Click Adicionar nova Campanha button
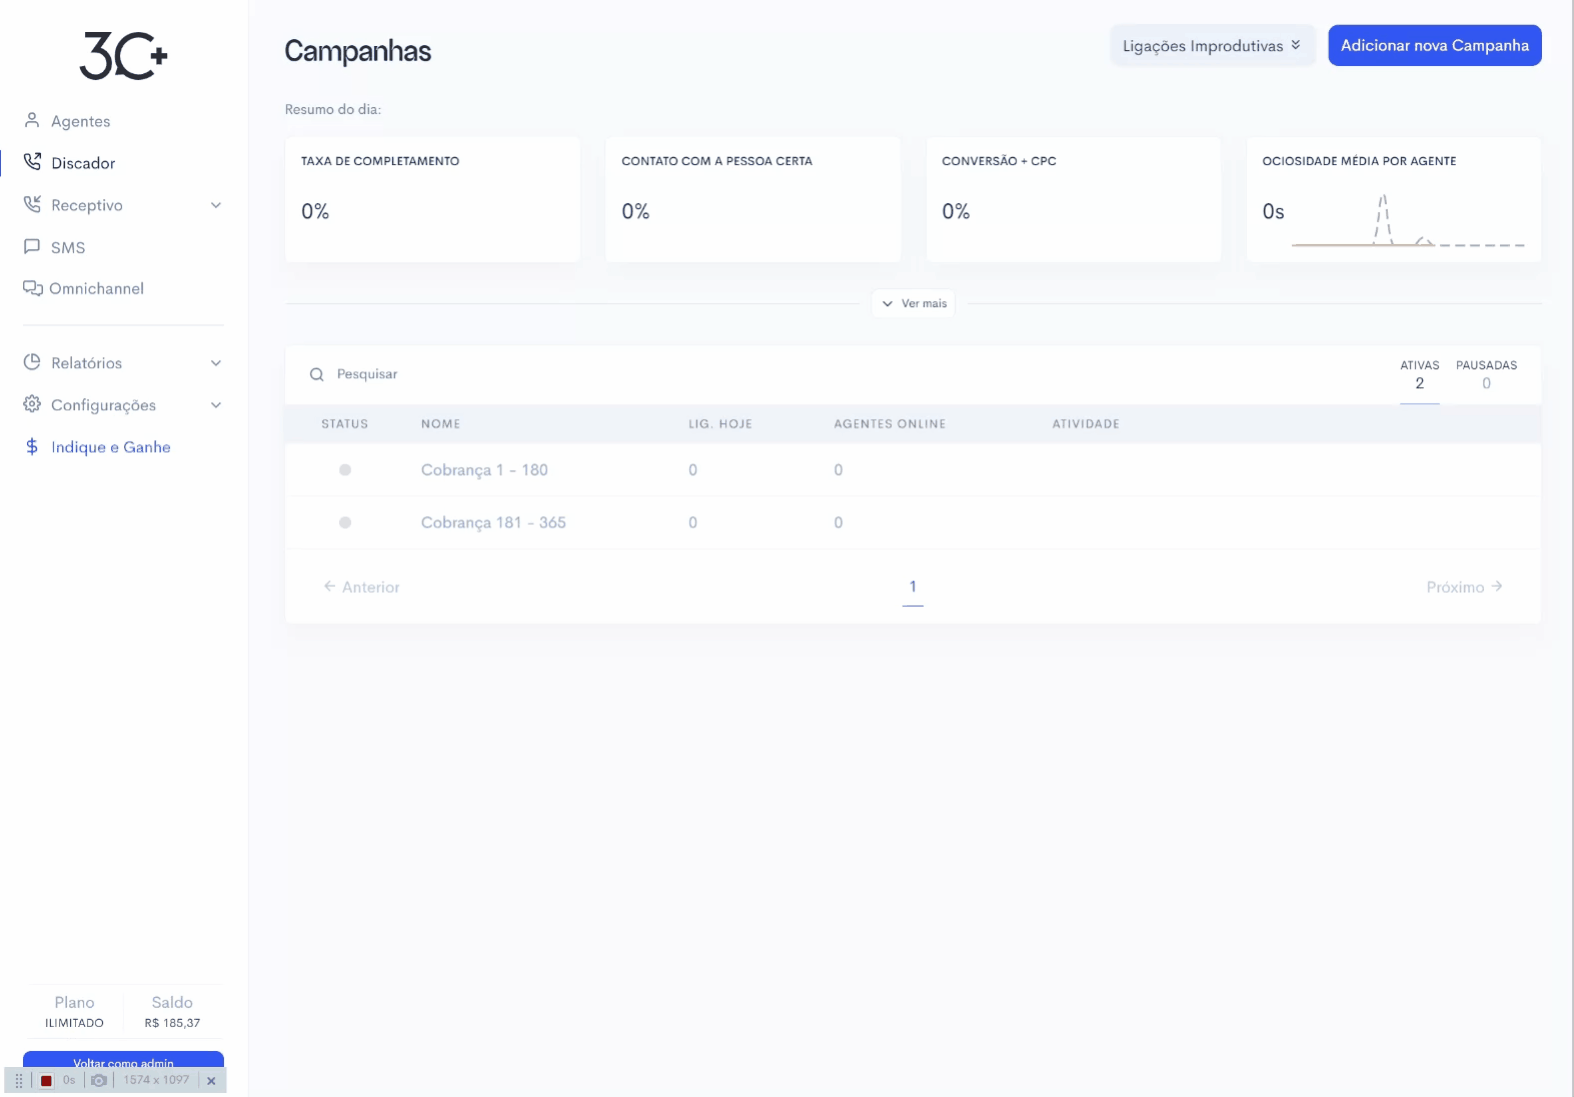1574x1097 pixels. coord(1434,45)
